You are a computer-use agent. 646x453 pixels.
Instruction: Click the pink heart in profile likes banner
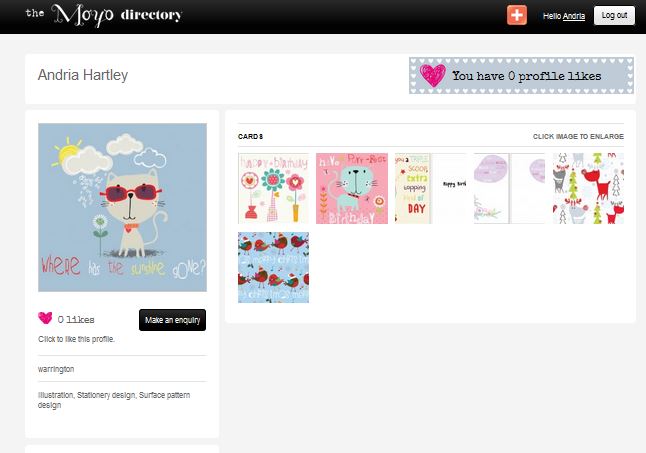click(433, 75)
